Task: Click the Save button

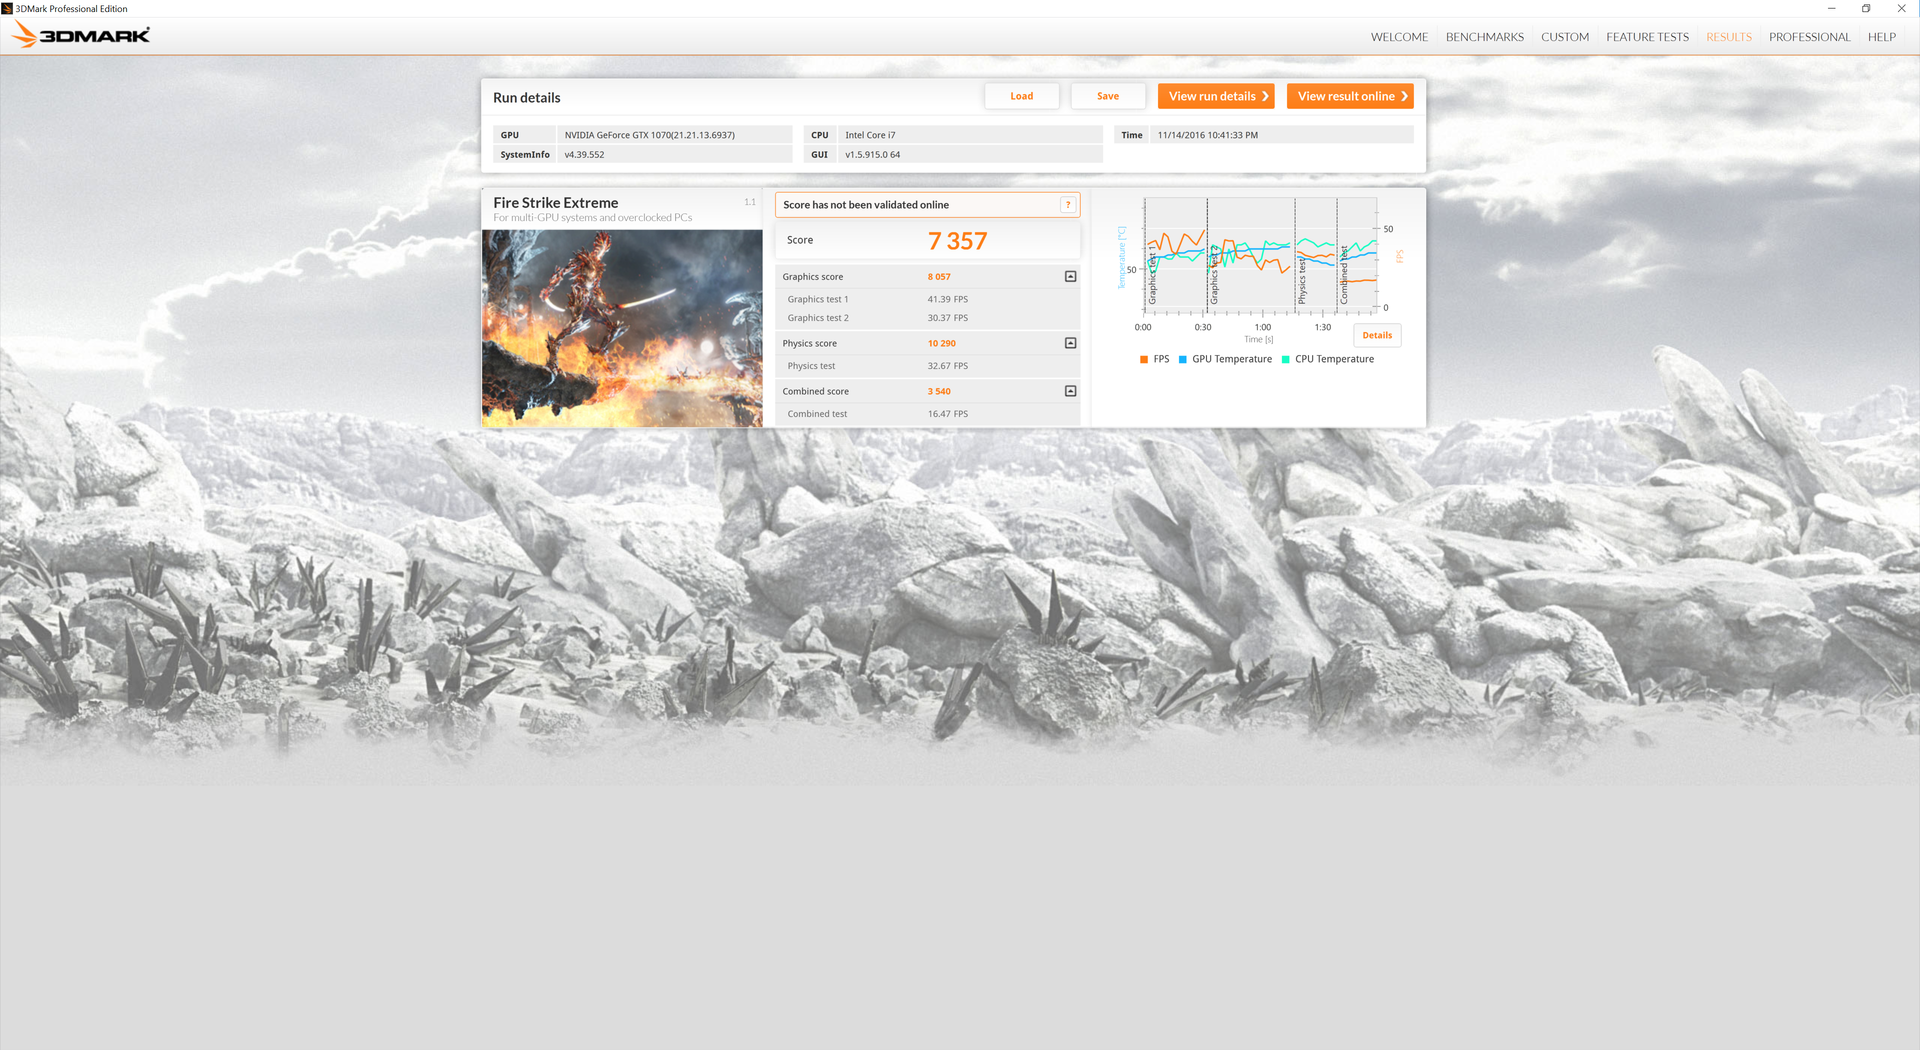Action: click(x=1107, y=96)
